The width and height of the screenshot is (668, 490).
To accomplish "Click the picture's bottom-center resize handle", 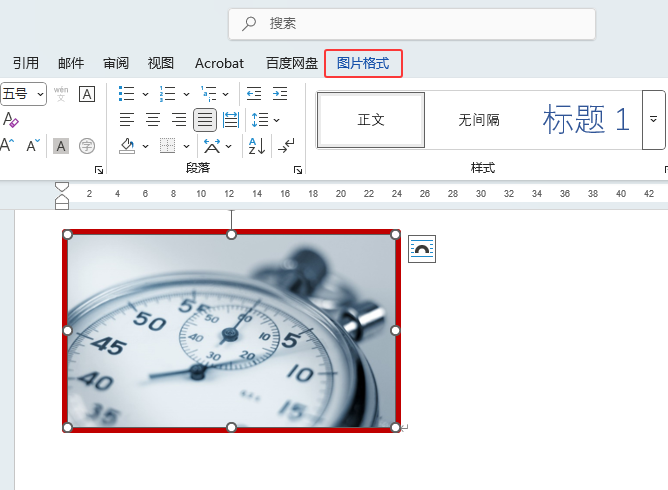I will coord(231,427).
